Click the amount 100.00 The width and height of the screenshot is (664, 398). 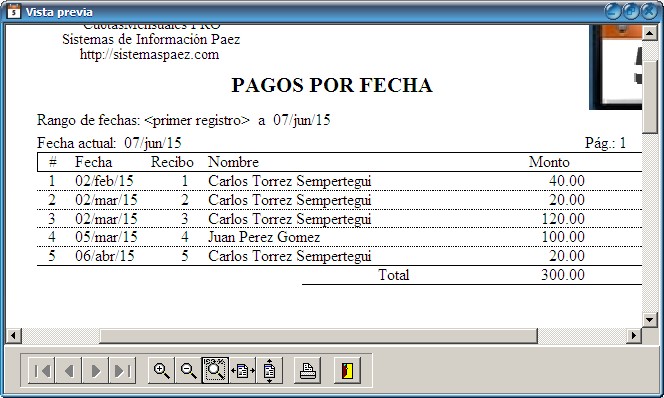coord(563,237)
